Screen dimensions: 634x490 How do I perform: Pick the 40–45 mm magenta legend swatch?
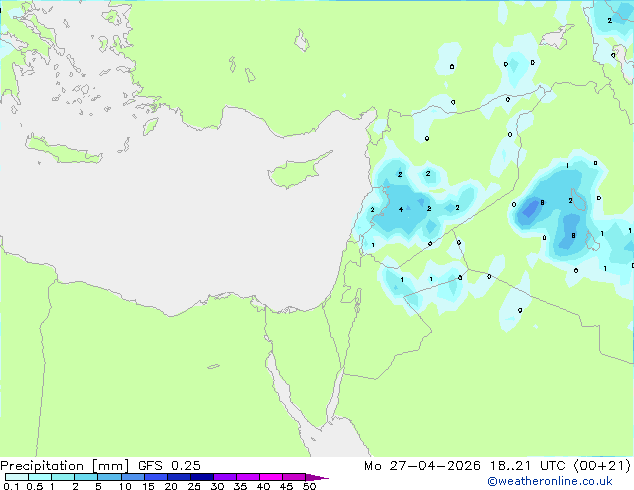pos(271,477)
